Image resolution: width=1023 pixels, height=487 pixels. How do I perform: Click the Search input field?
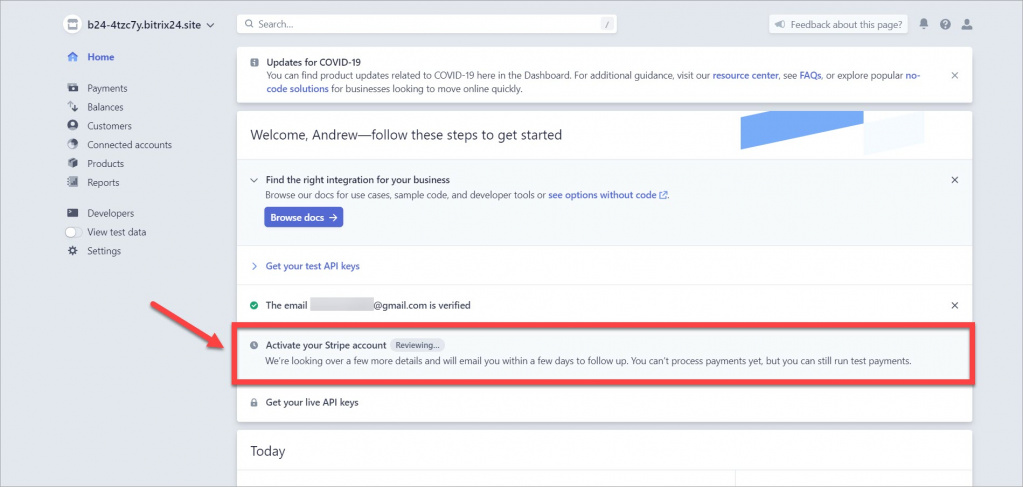(427, 24)
